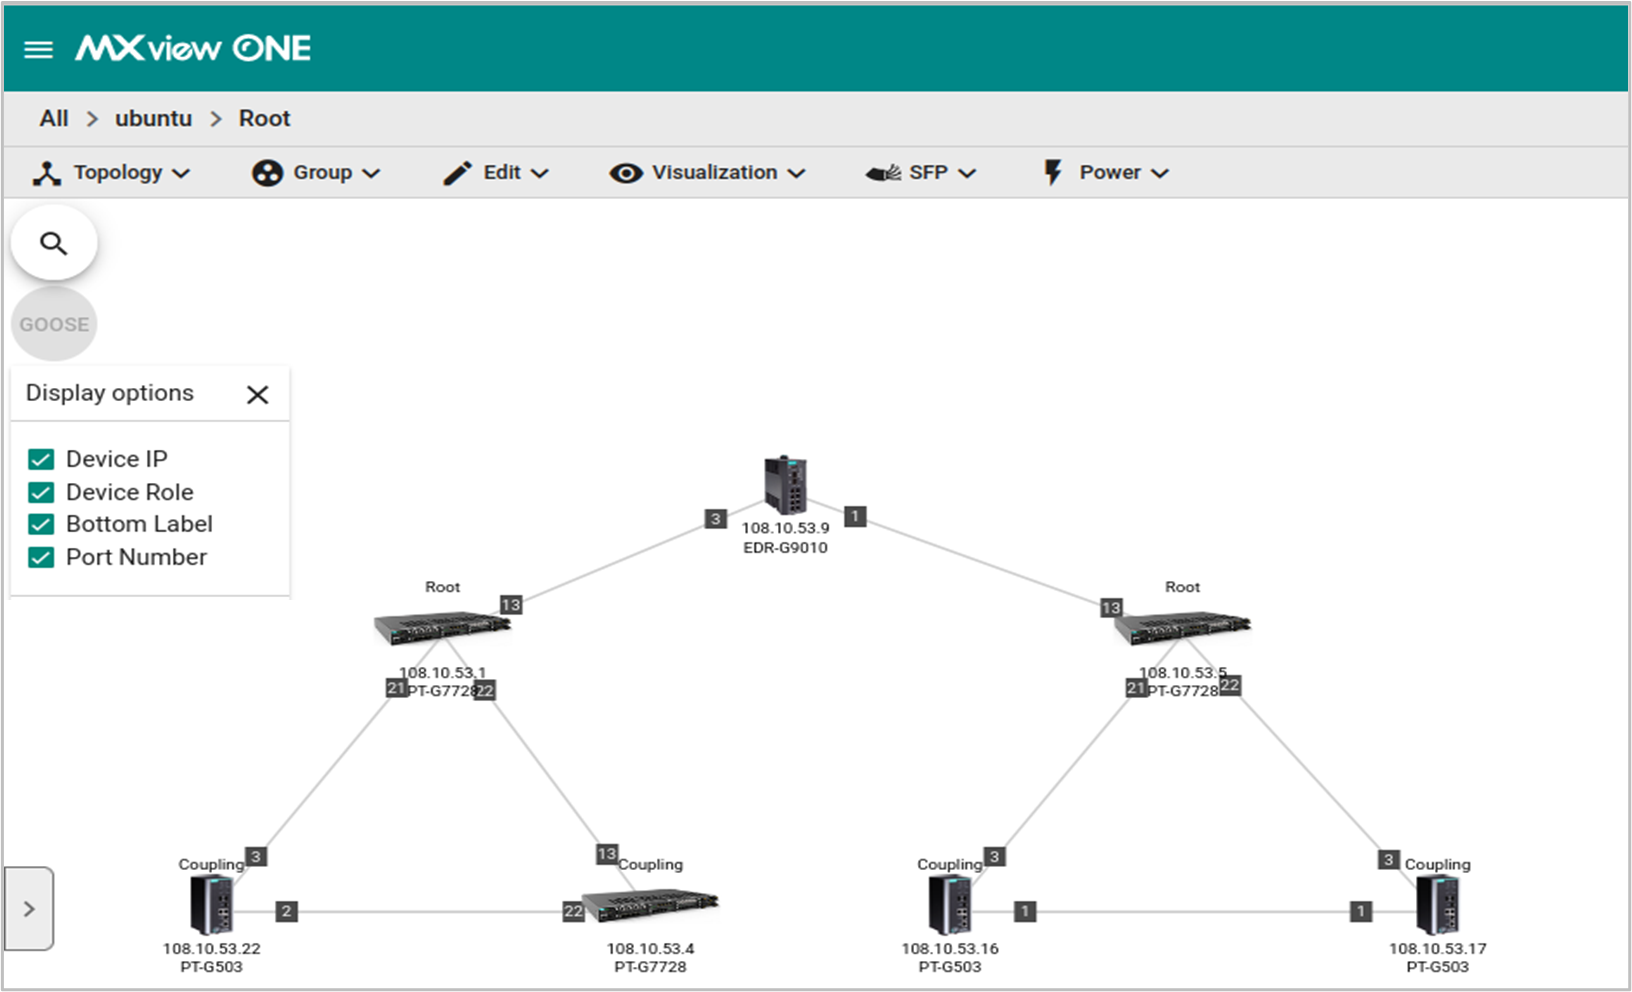Screen dimensions: 1632x992
Task: Click Coupling label above 108.10.53.17
Action: [1438, 864]
